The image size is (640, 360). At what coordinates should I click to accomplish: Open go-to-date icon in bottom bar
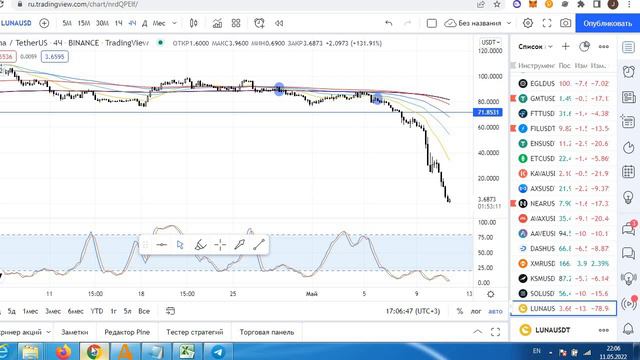pyautogui.click(x=170, y=311)
